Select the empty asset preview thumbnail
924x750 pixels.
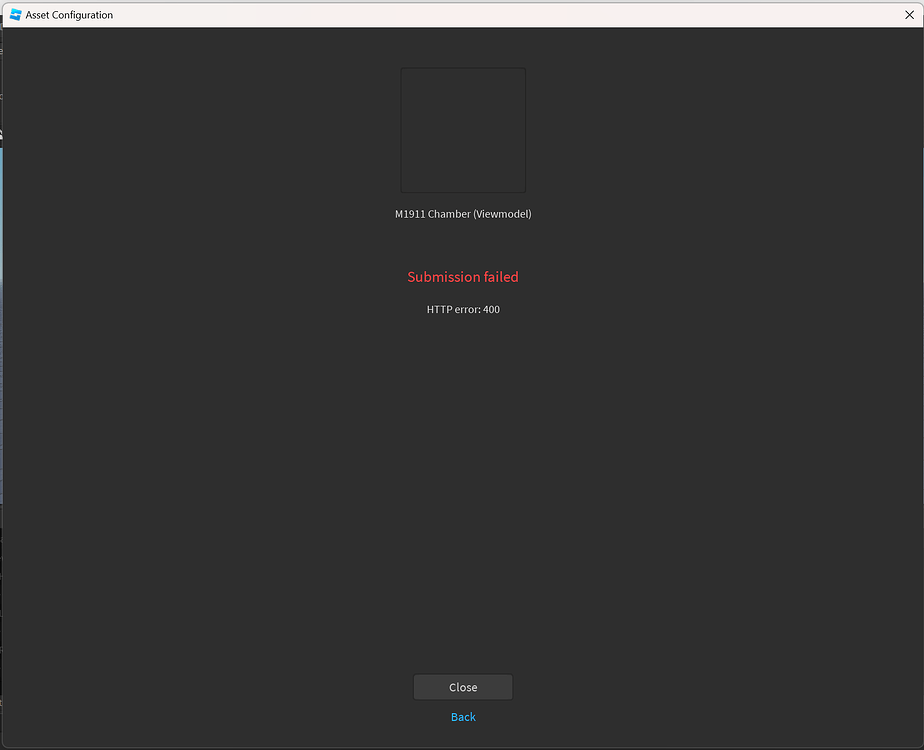(x=463, y=130)
